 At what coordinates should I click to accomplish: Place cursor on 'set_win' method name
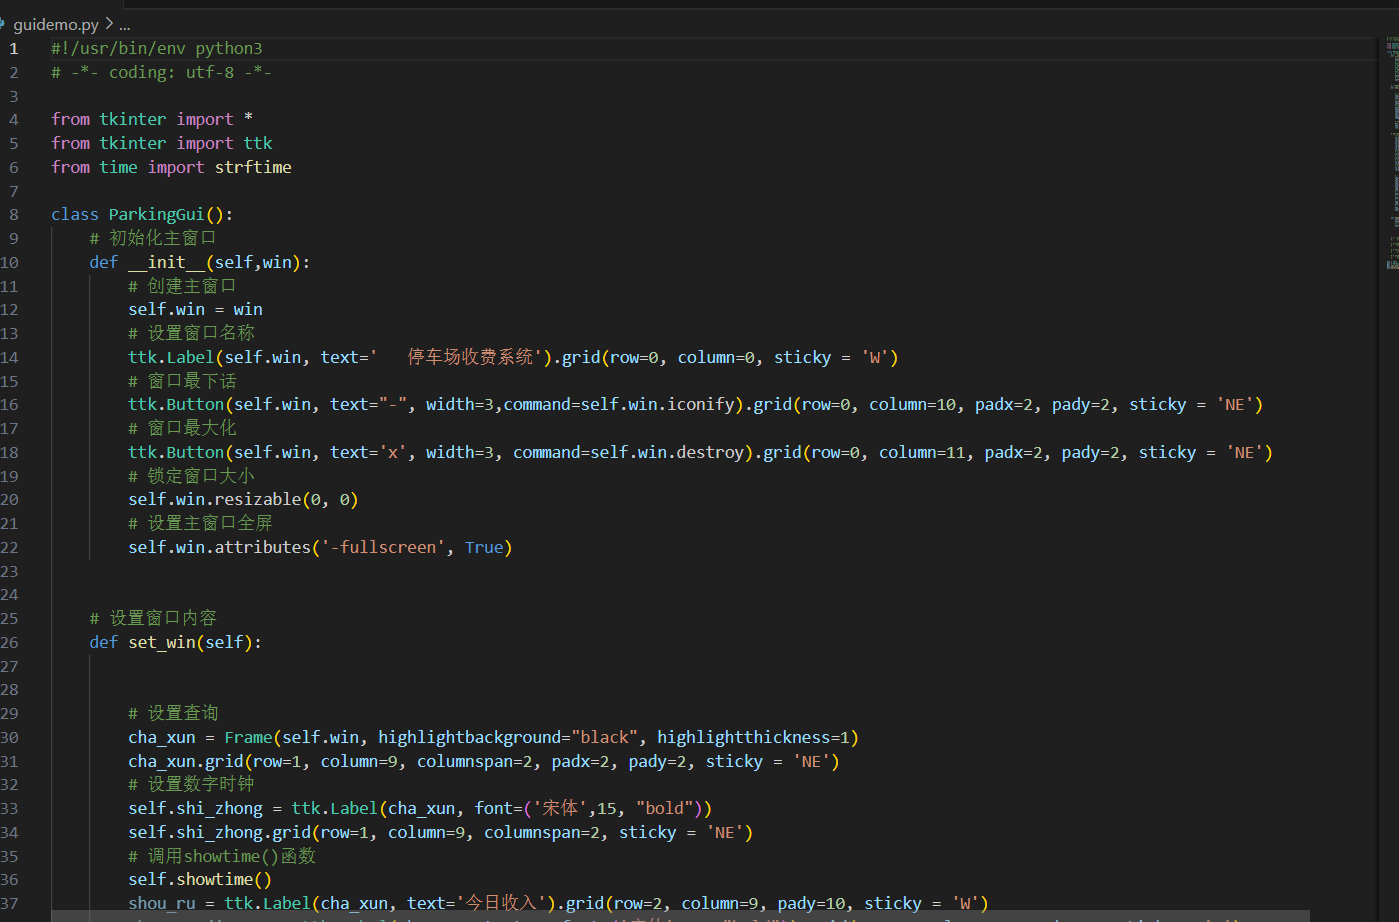click(162, 642)
